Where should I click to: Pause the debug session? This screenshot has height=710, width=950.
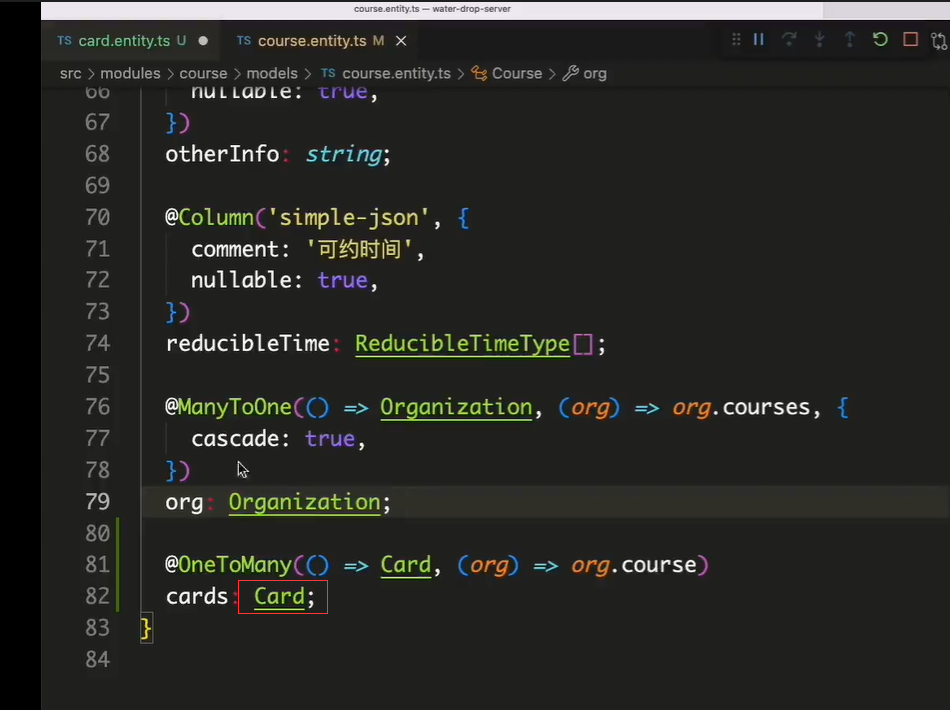[x=759, y=39]
